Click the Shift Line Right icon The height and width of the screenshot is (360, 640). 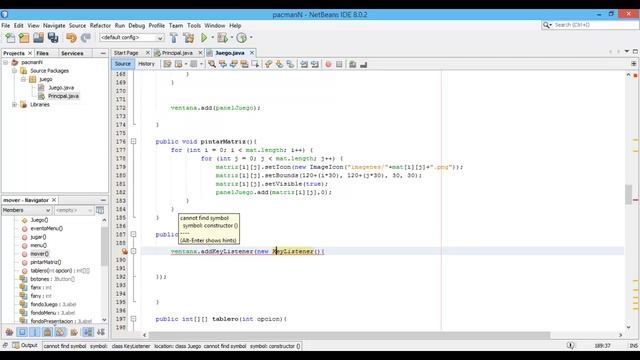[x=315, y=64]
